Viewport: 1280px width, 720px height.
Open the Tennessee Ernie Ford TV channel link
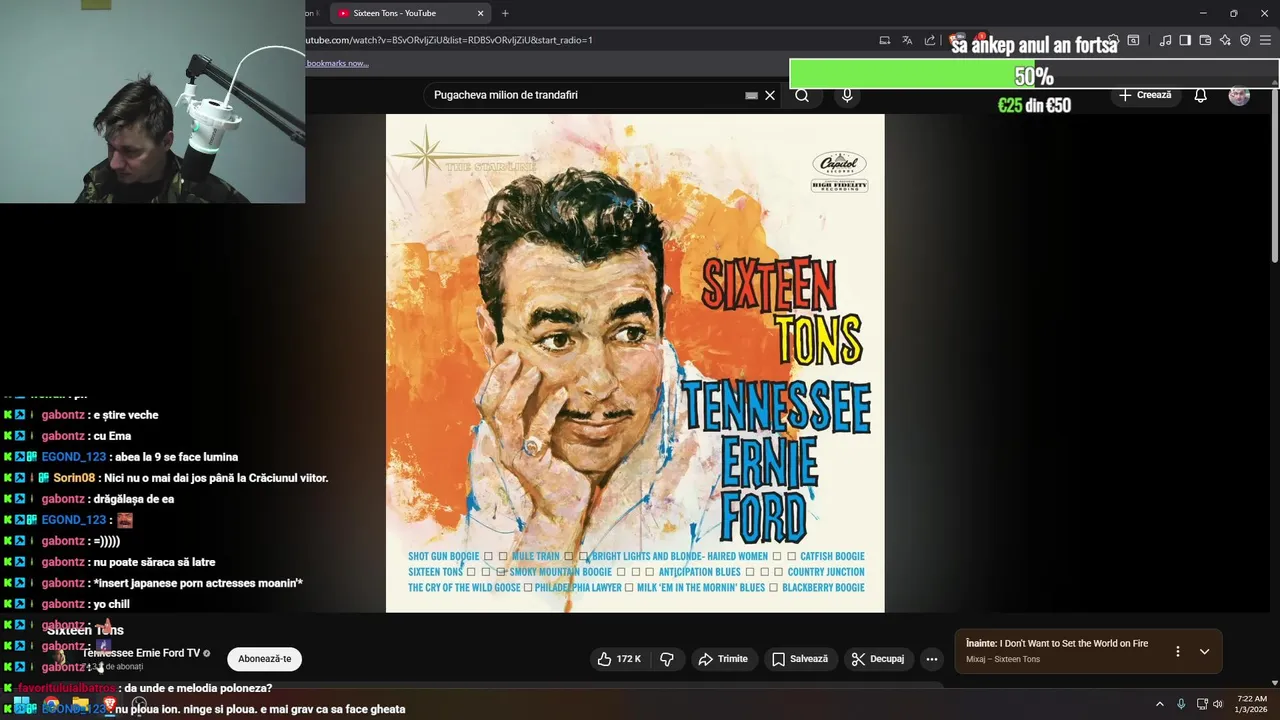coord(141,653)
